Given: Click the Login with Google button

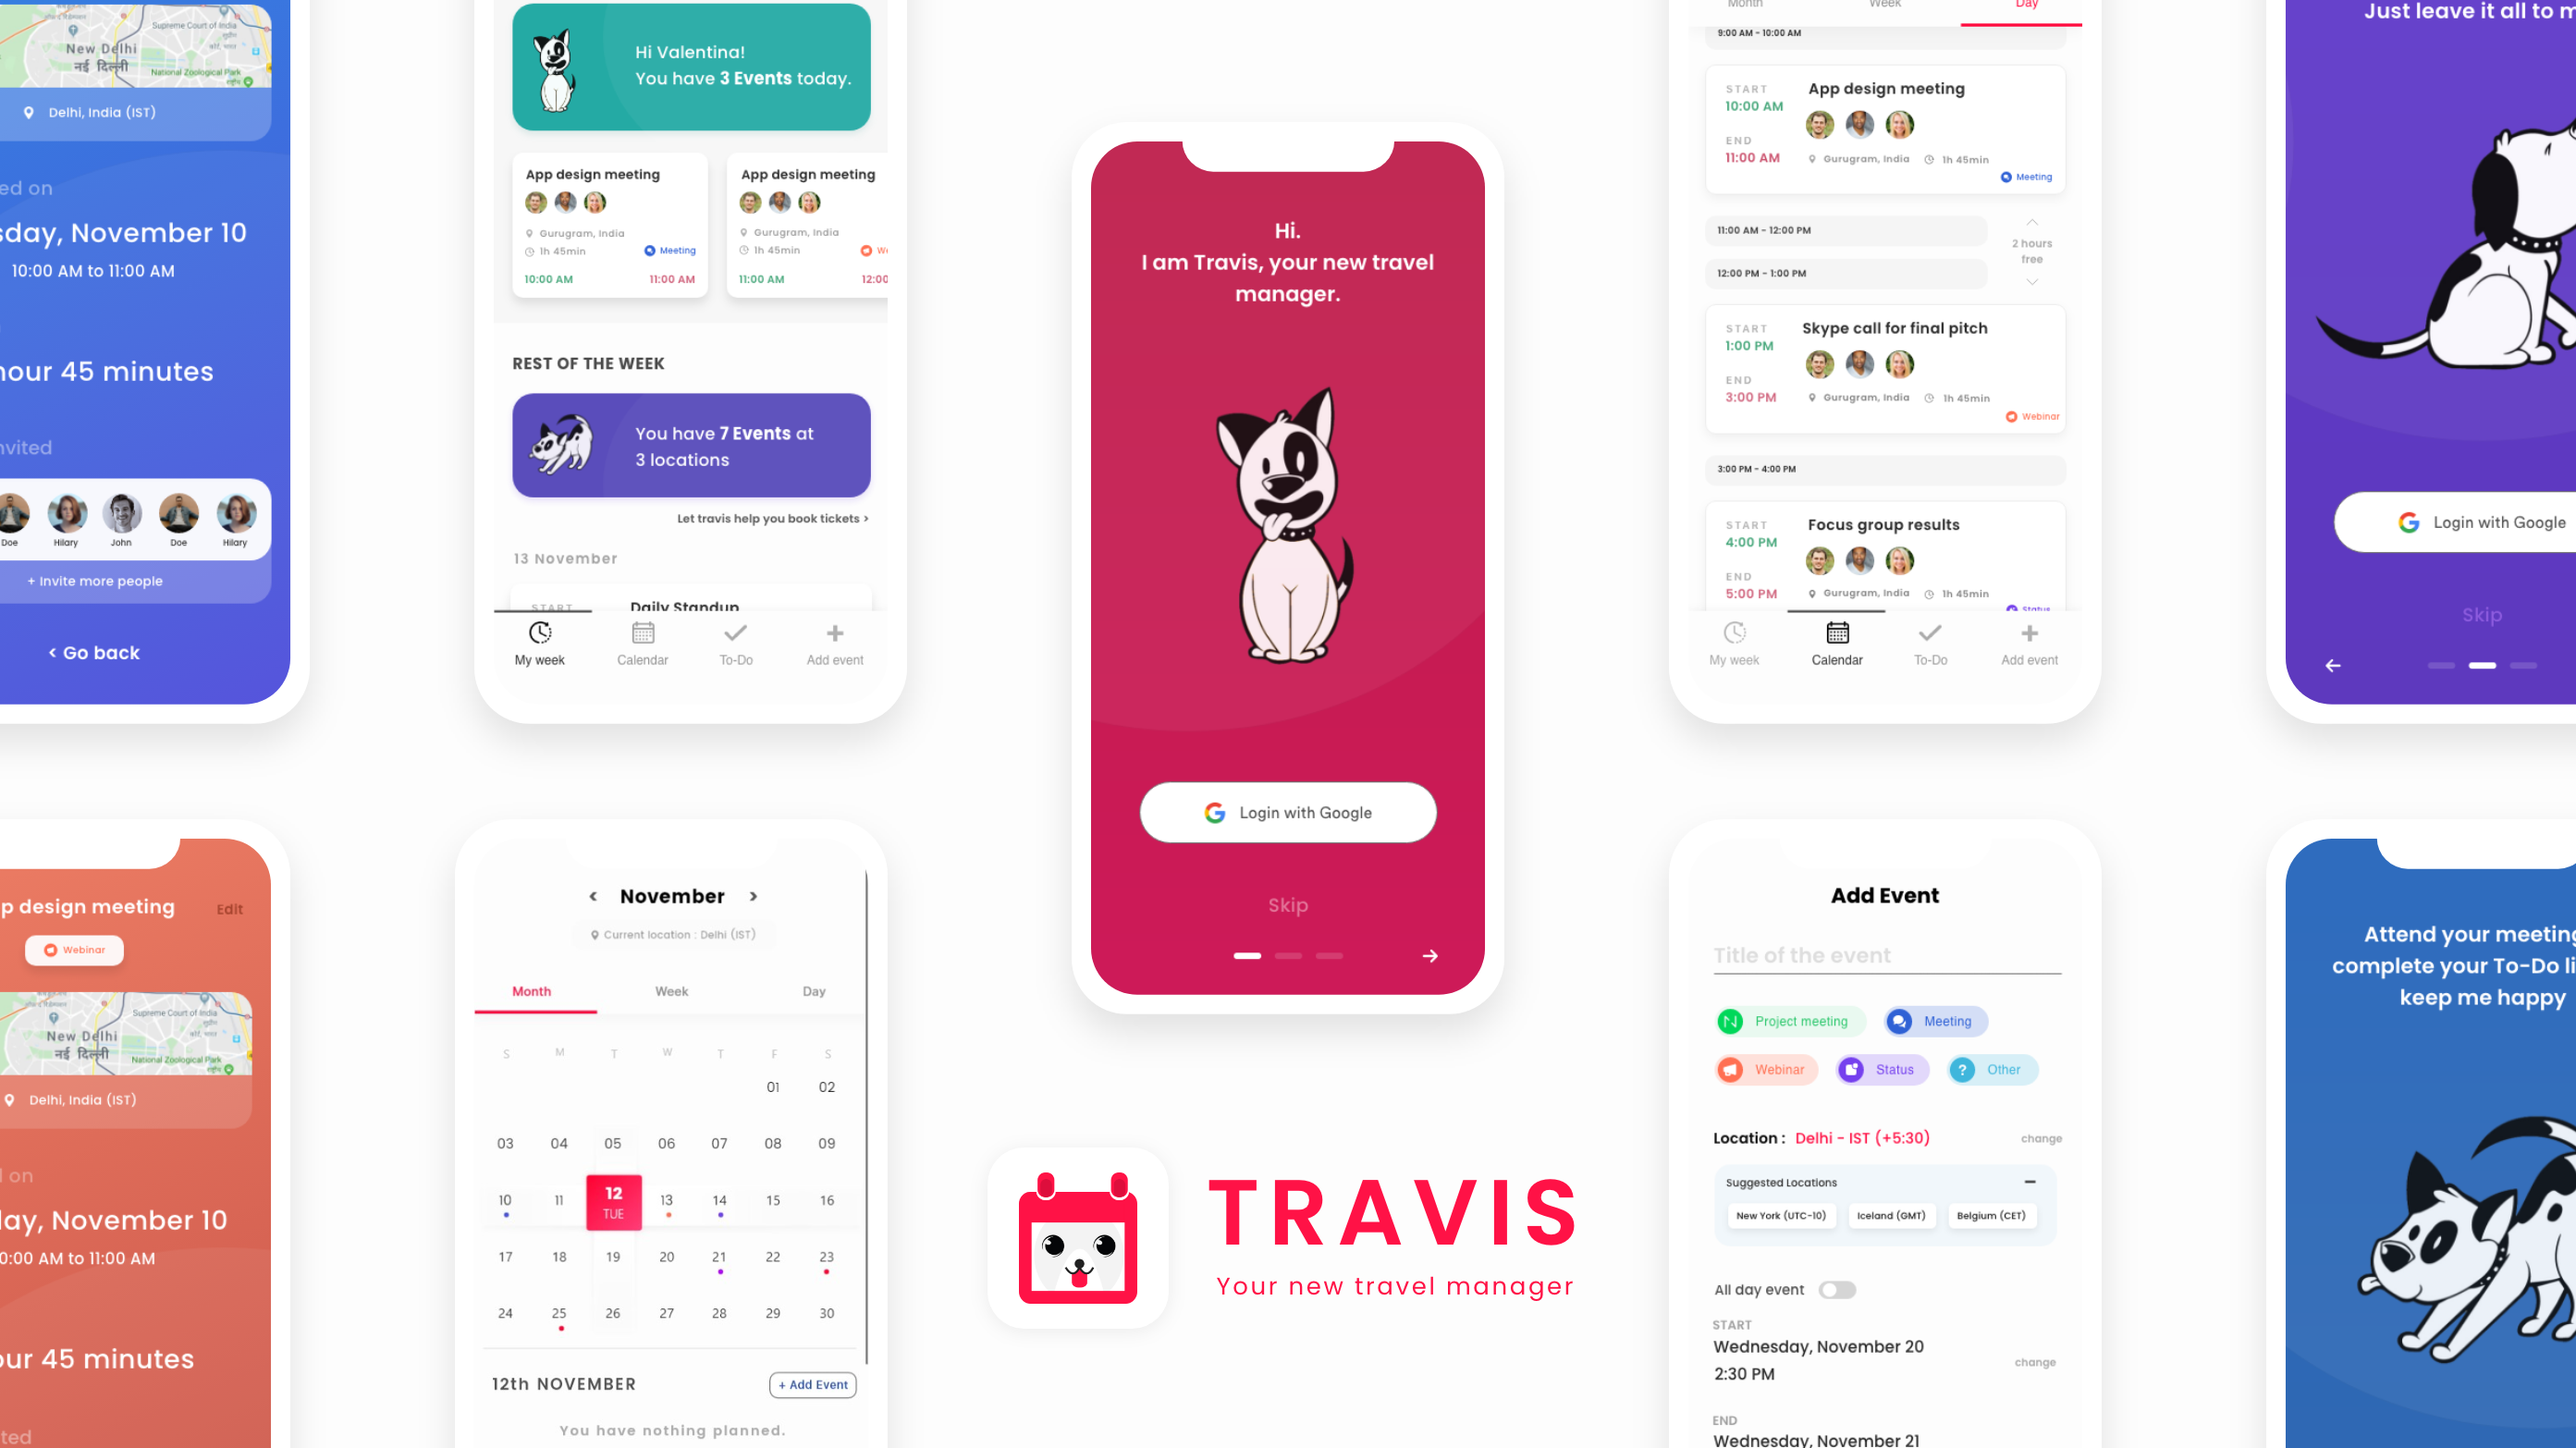Looking at the screenshot, I should pyautogui.click(x=1288, y=813).
